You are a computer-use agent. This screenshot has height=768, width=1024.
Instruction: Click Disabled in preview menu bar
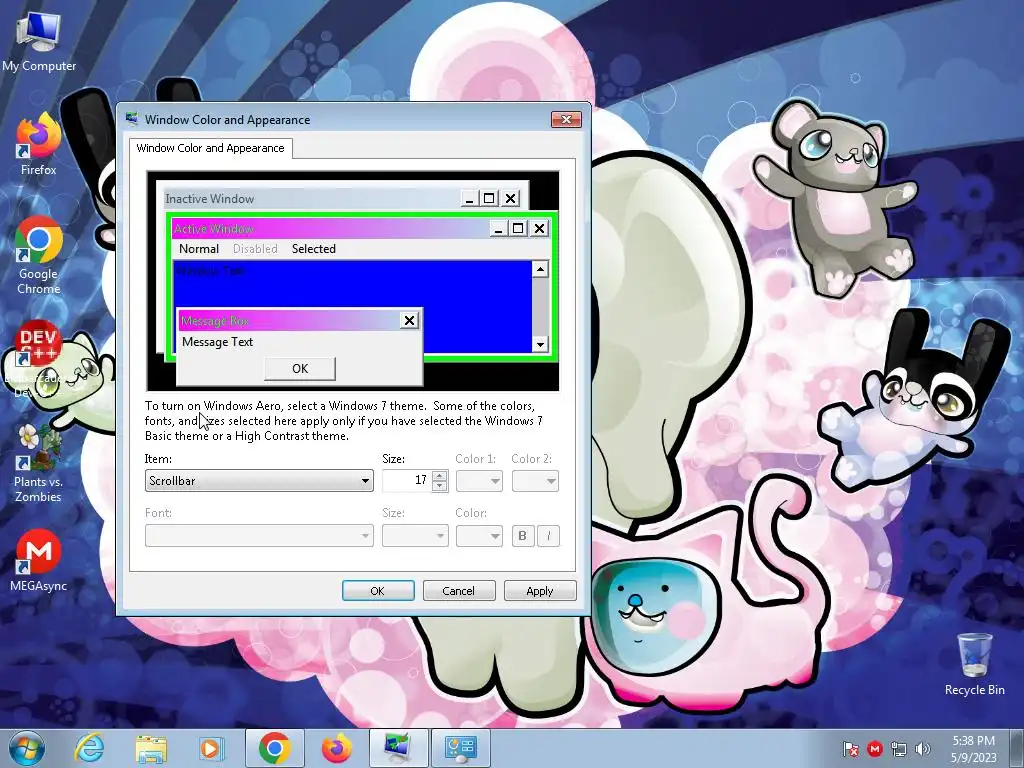coord(255,249)
